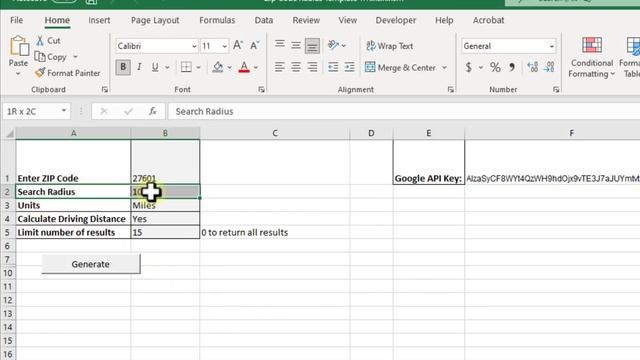Open Conditional Formatting menu
Image resolution: width=640 pixels, height=360 pixels.
pyautogui.click(x=592, y=57)
